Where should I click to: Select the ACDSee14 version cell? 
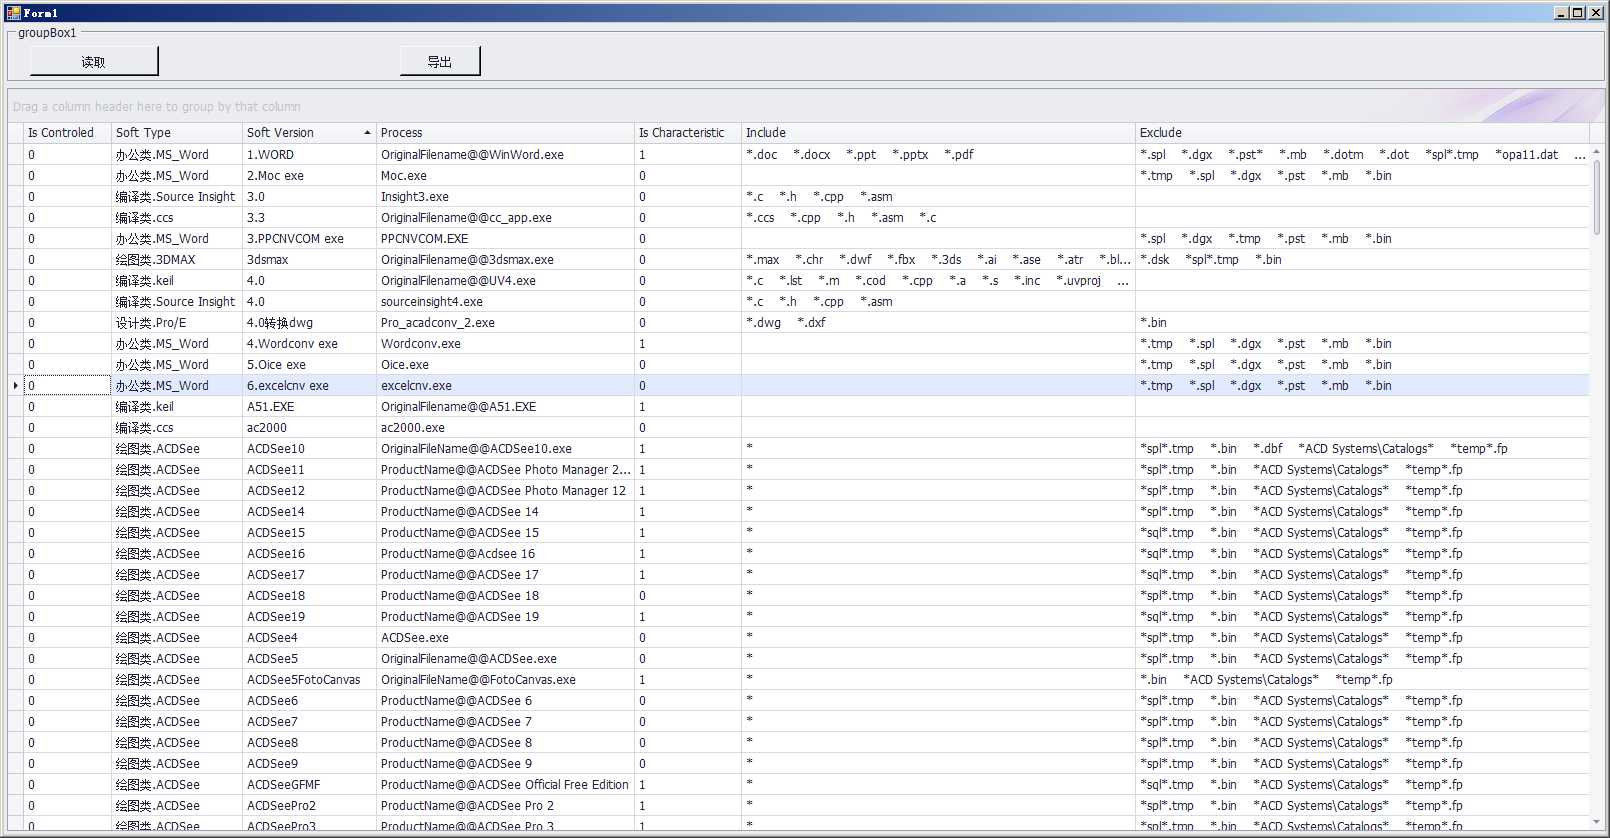point(309,511)
